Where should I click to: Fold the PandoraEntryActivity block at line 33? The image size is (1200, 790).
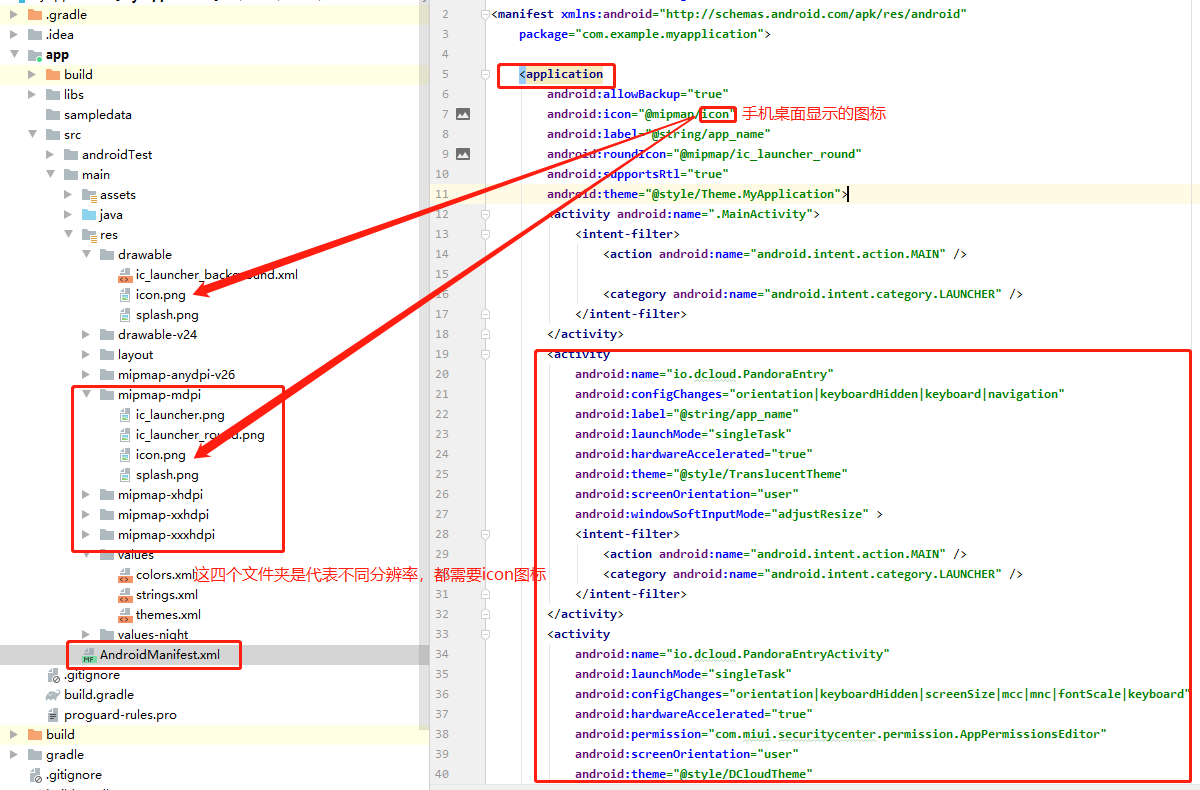tap(485, 634)
